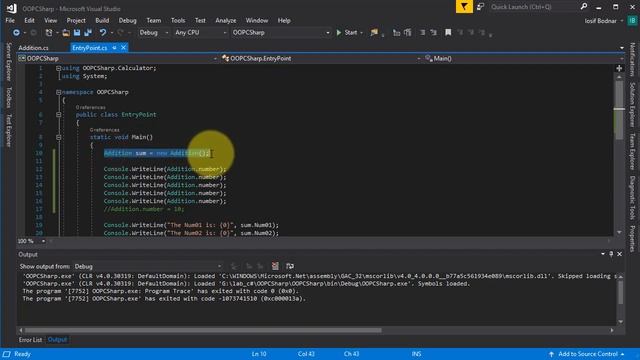The image size is (640, 360).
Task: Pin the EntryPoint.cs tab
Action: click(x=114, y=48)
